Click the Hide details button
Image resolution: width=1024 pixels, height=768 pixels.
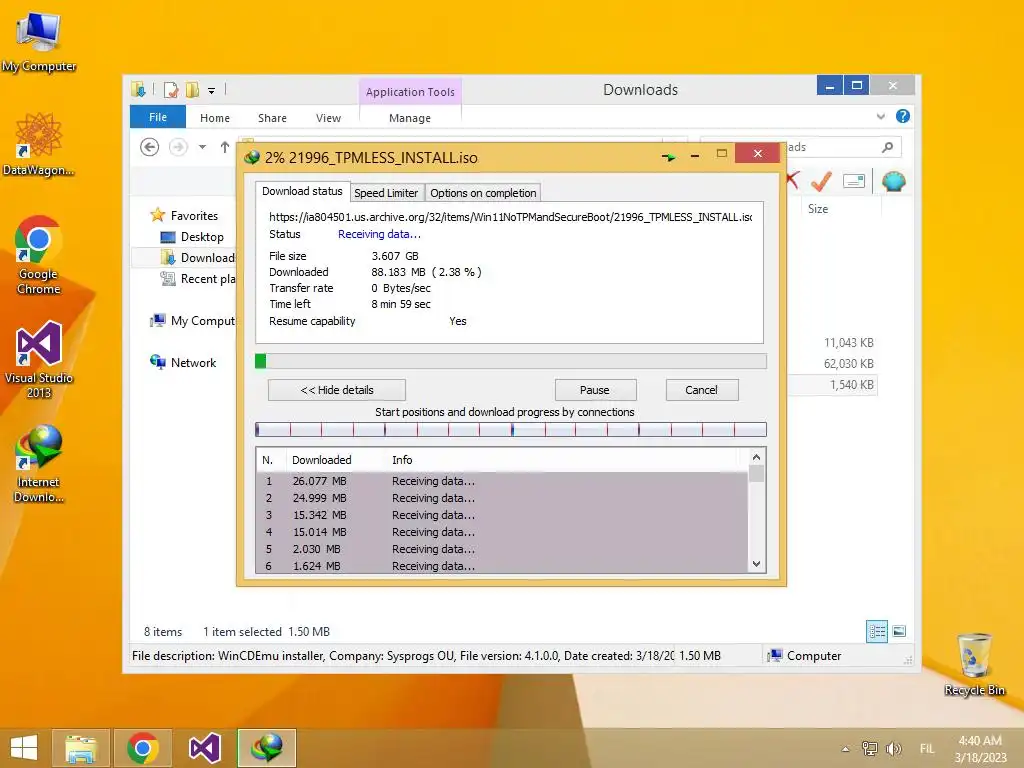(337, 390)
